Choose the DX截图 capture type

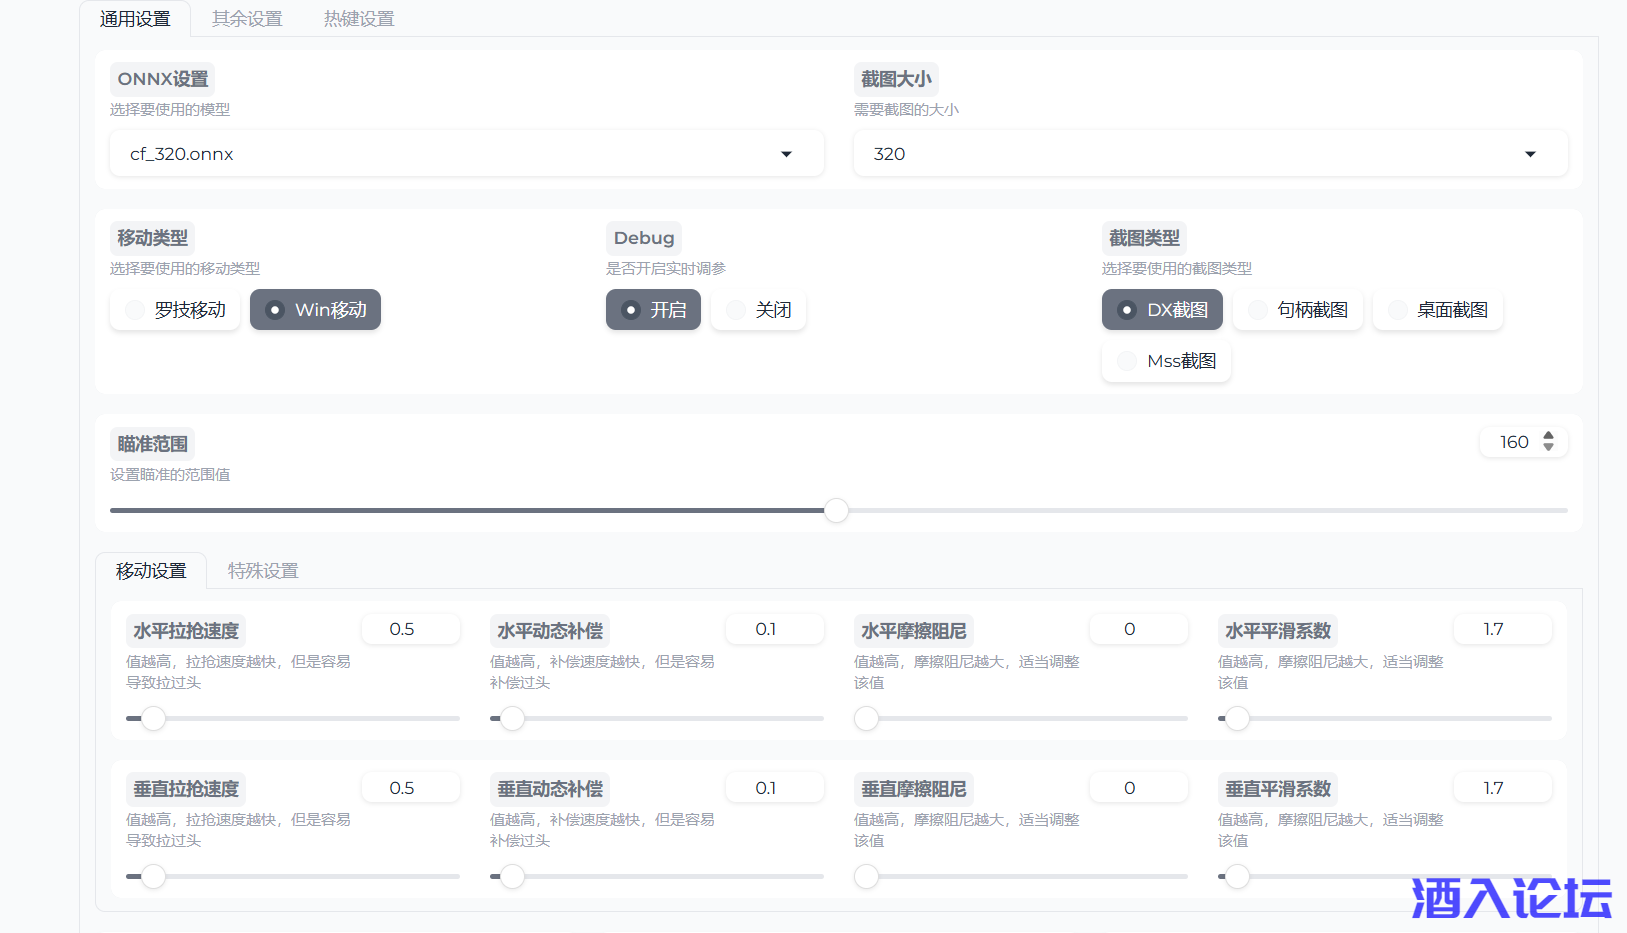1162,310
